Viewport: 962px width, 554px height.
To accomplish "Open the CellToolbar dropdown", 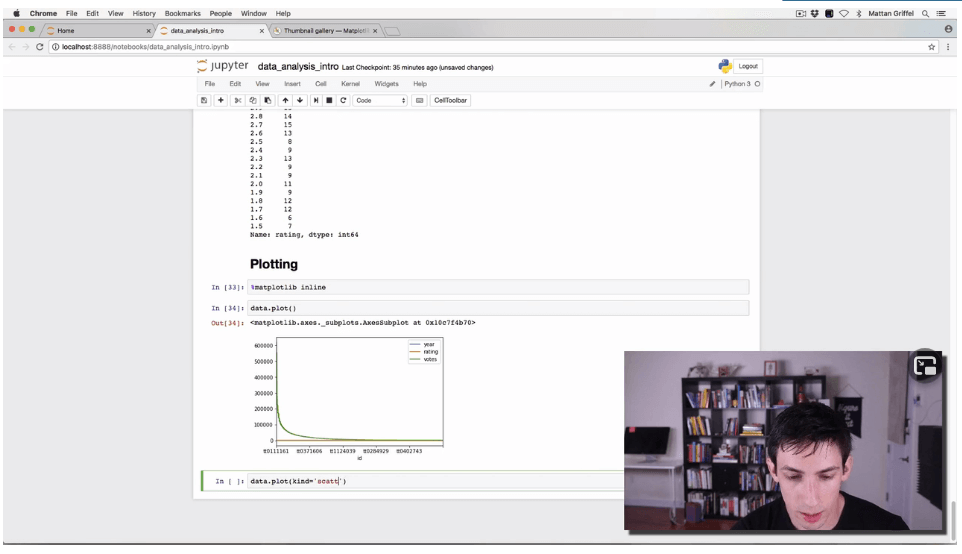I will coord(450,101).
